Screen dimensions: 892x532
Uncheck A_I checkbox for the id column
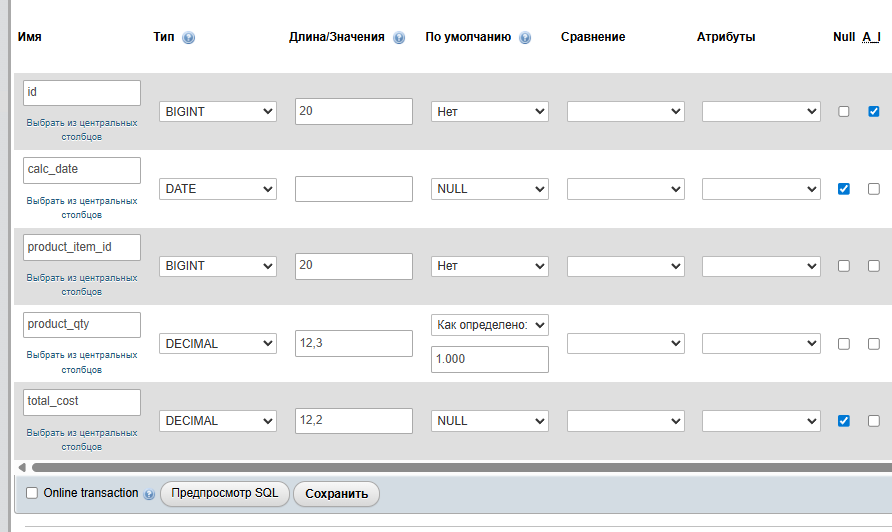coord(873,111)
